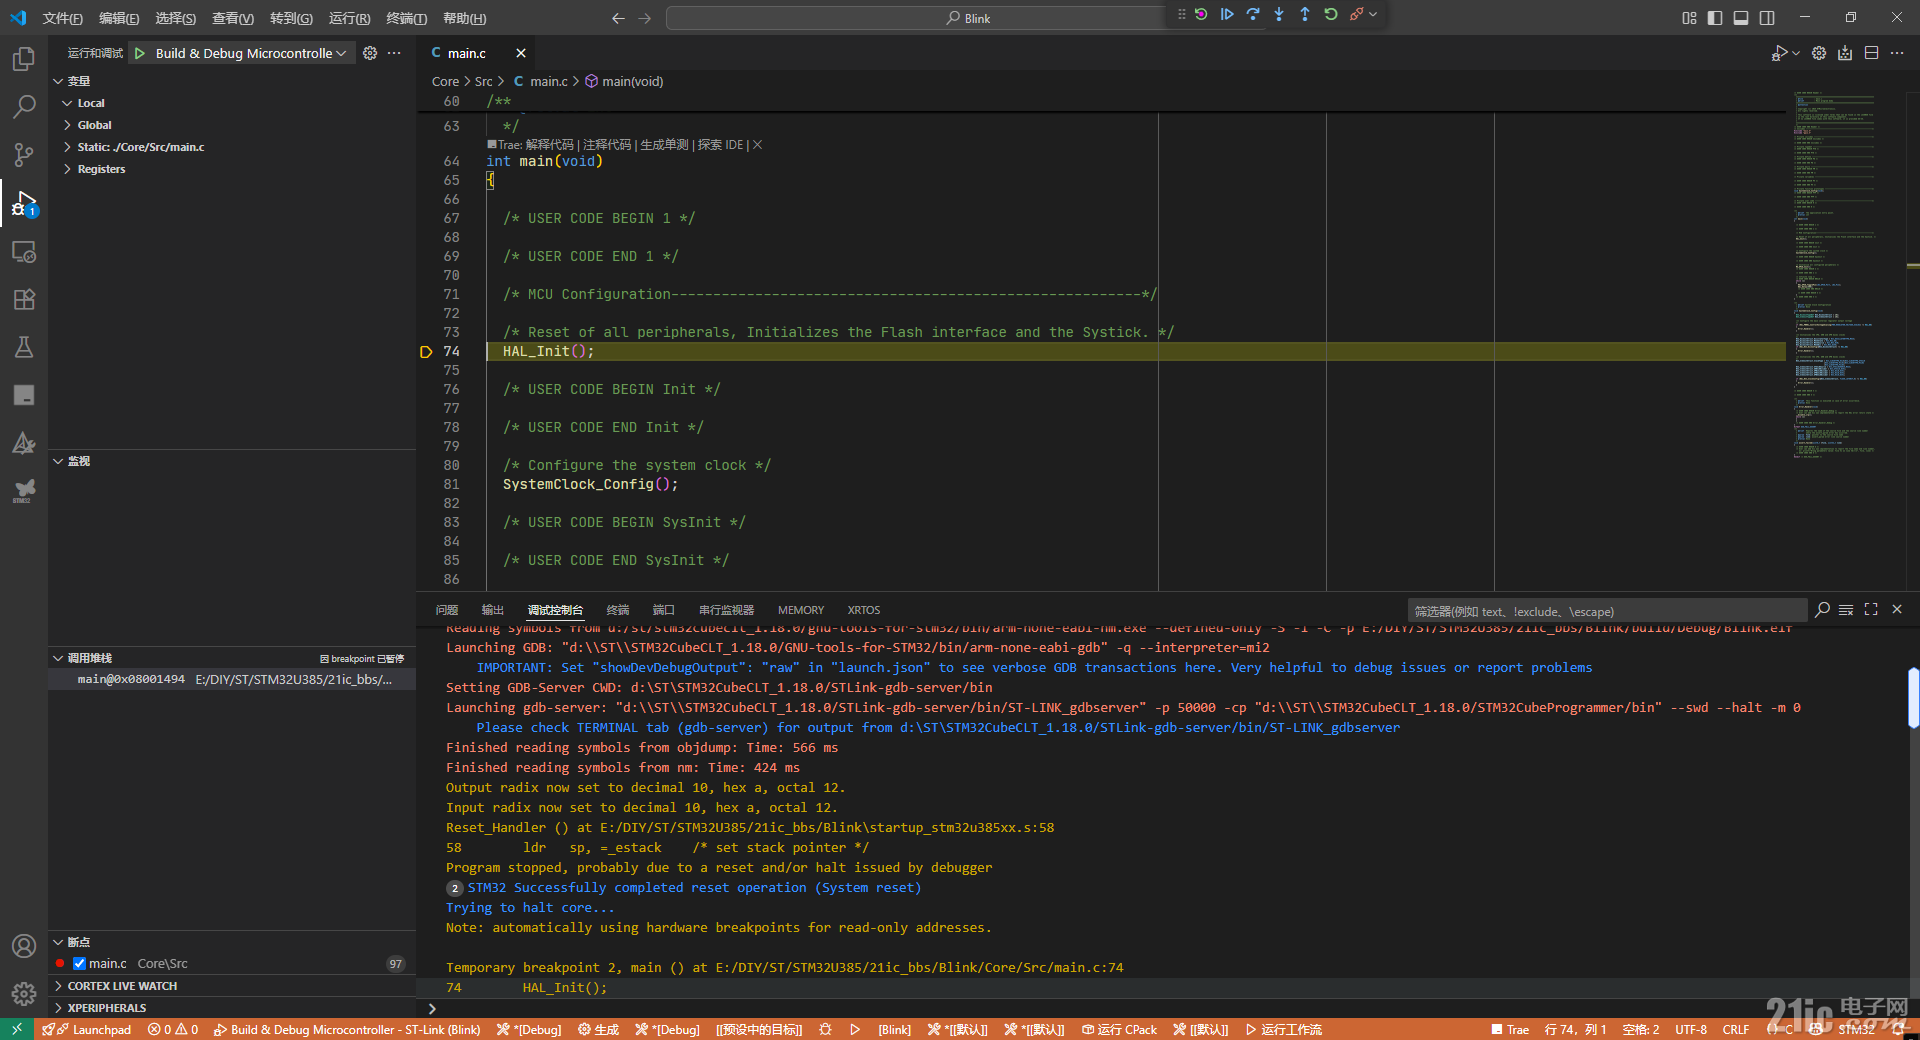The width and height of the screenshot is (1920, 1040).
Task: Click 生成单测 code lens link
Action: point(664,145)
